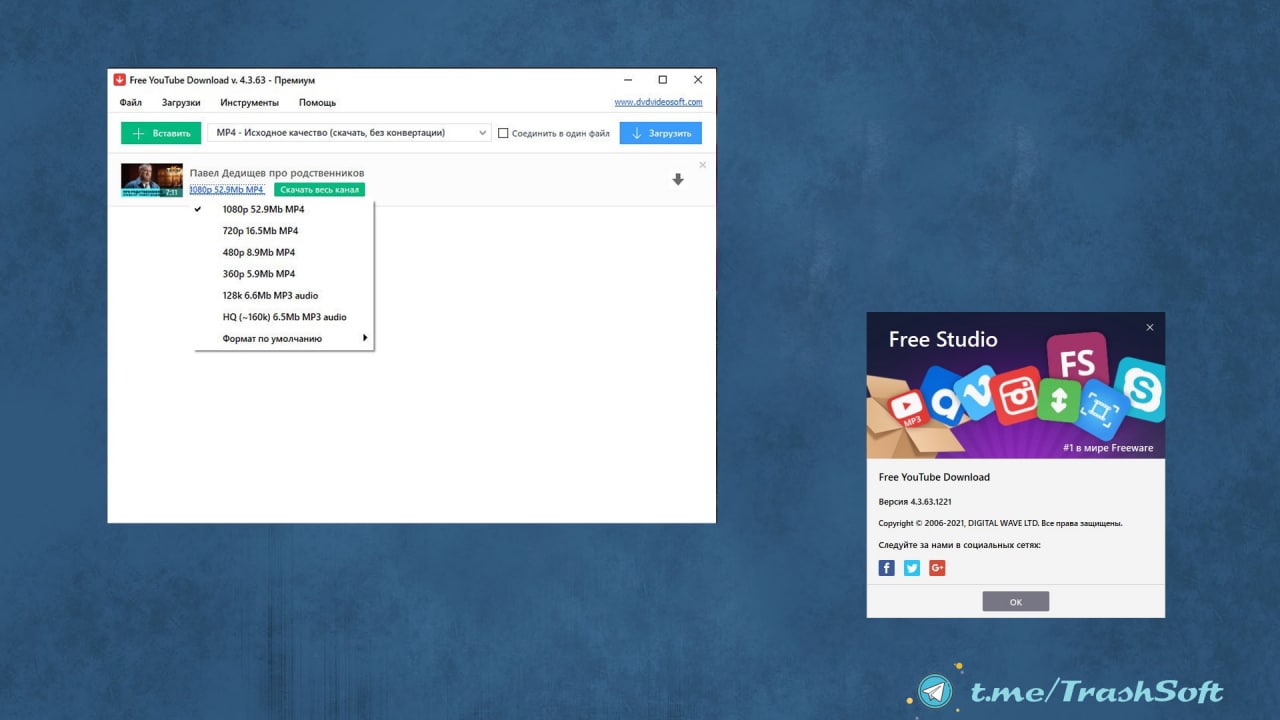Open the Инструменты menu
Viewport: 1280px width, 720px height.
click(x=250, y=103)
